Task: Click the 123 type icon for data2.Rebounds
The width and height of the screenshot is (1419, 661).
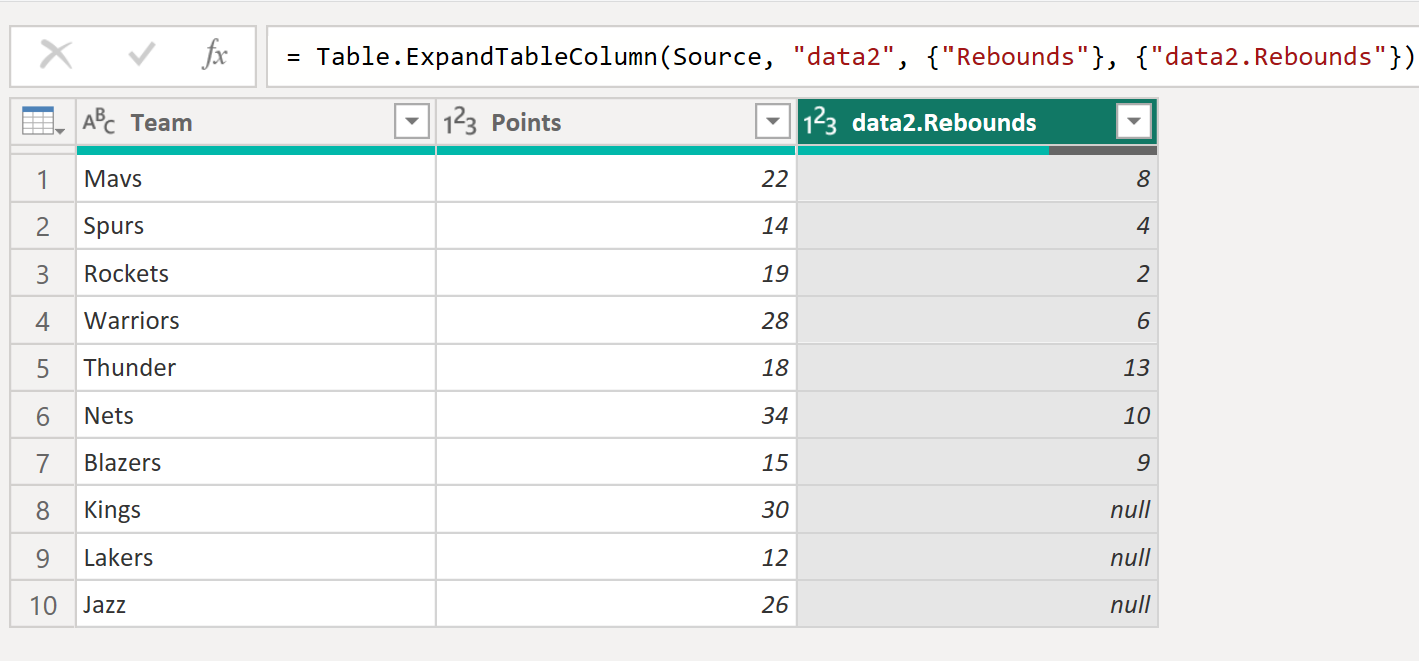Action: click(x=821, y=123)
